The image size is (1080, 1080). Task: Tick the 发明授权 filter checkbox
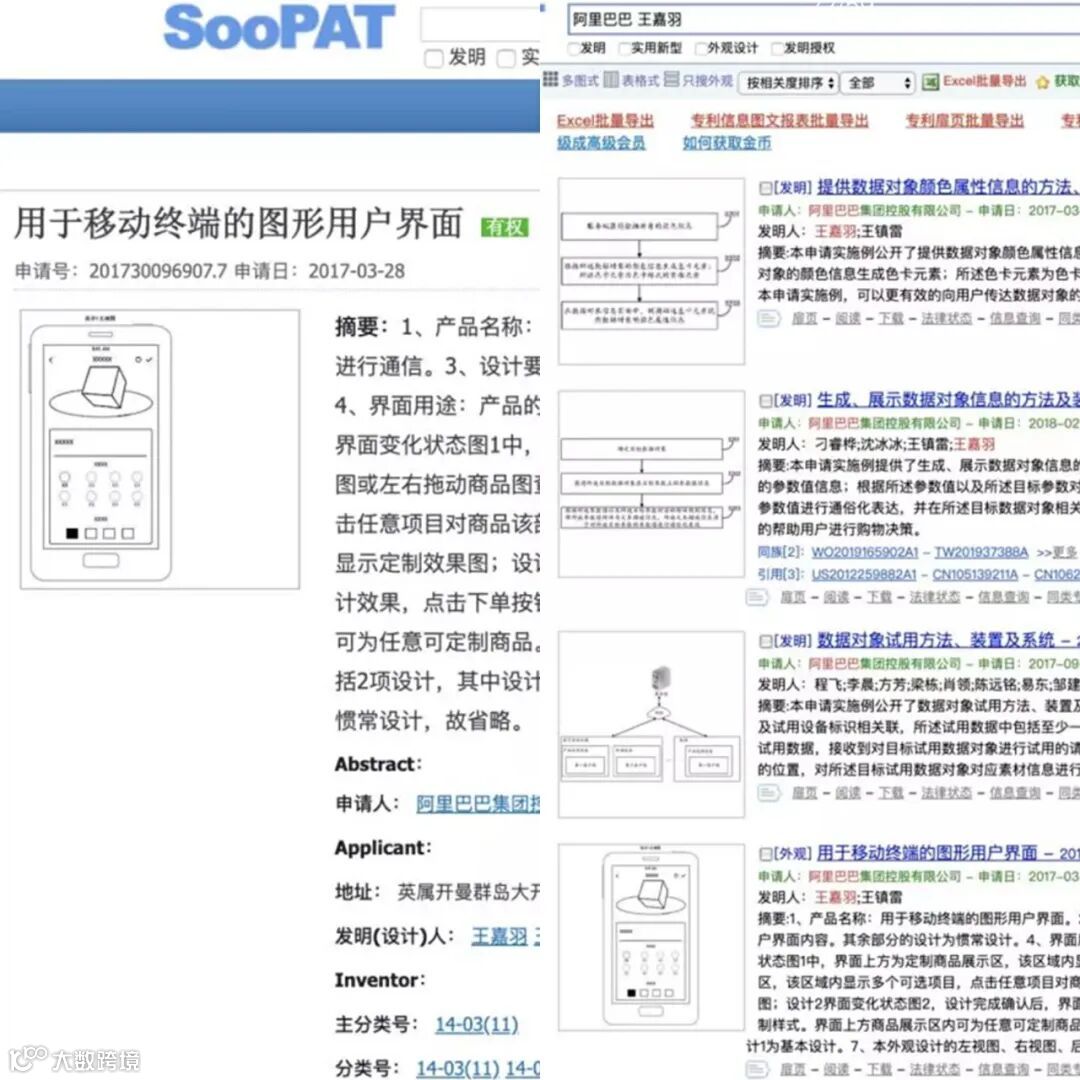(x=778, y=48)
